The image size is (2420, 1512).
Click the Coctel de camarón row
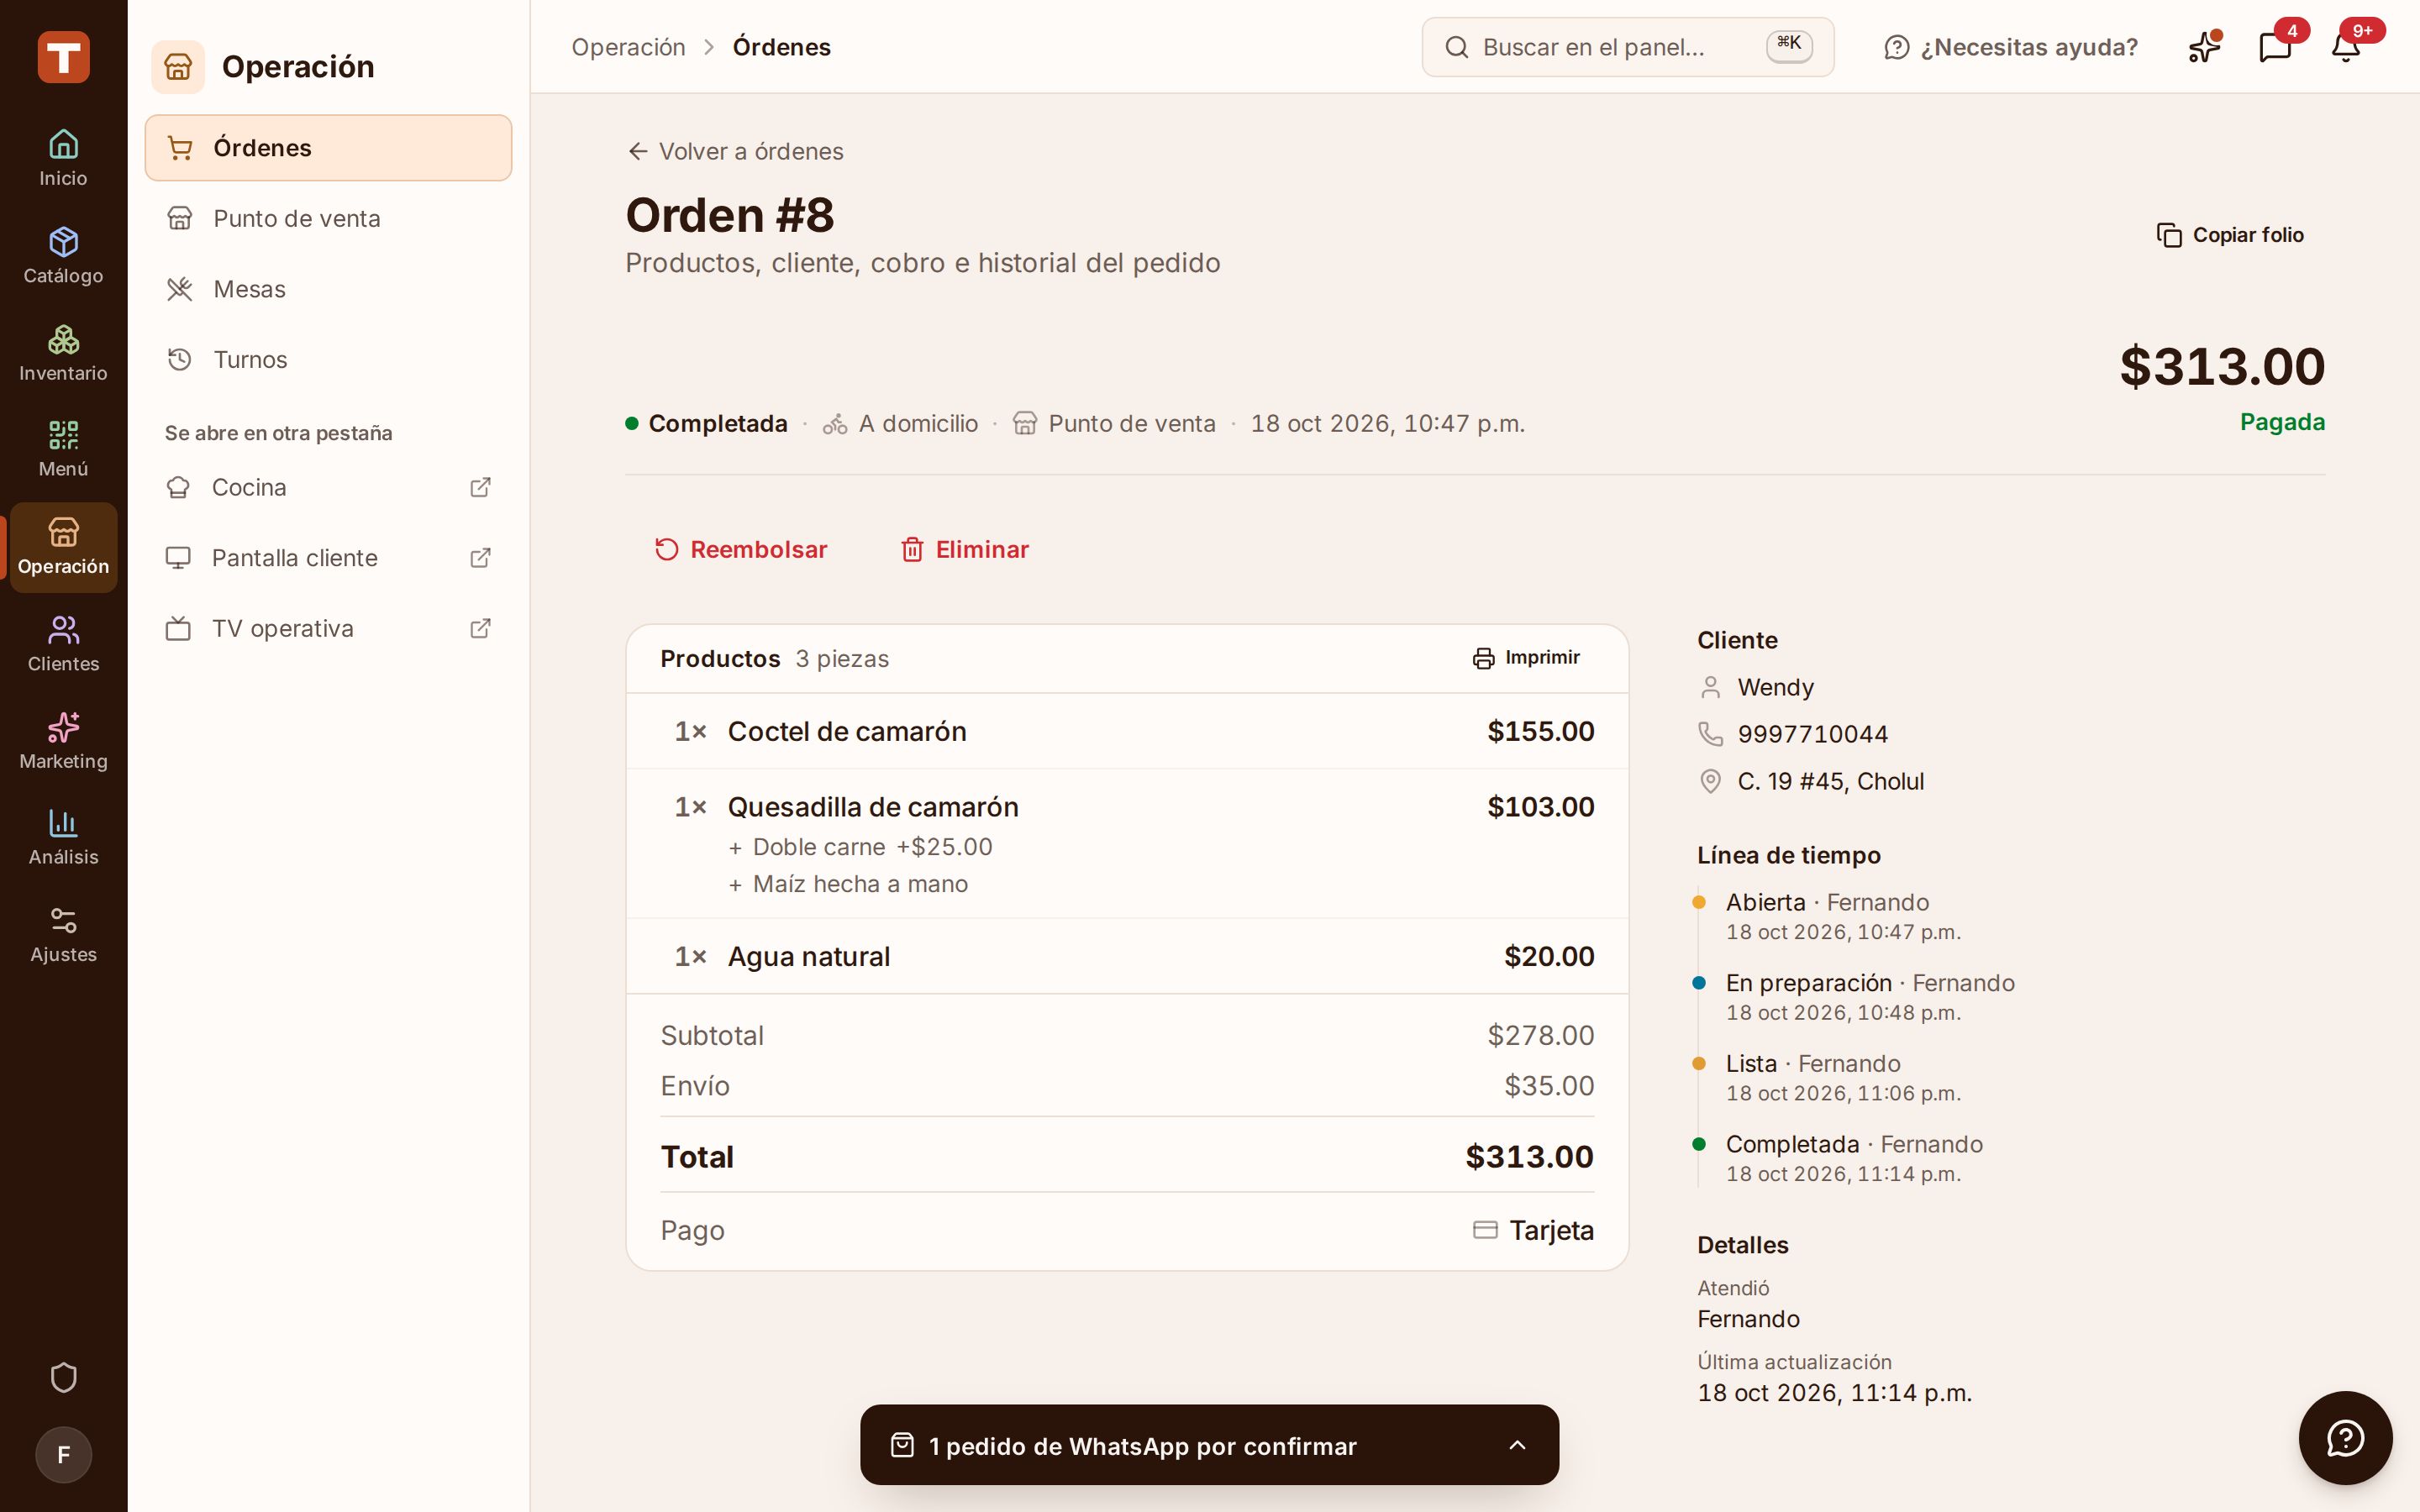tap(1127, 731)
